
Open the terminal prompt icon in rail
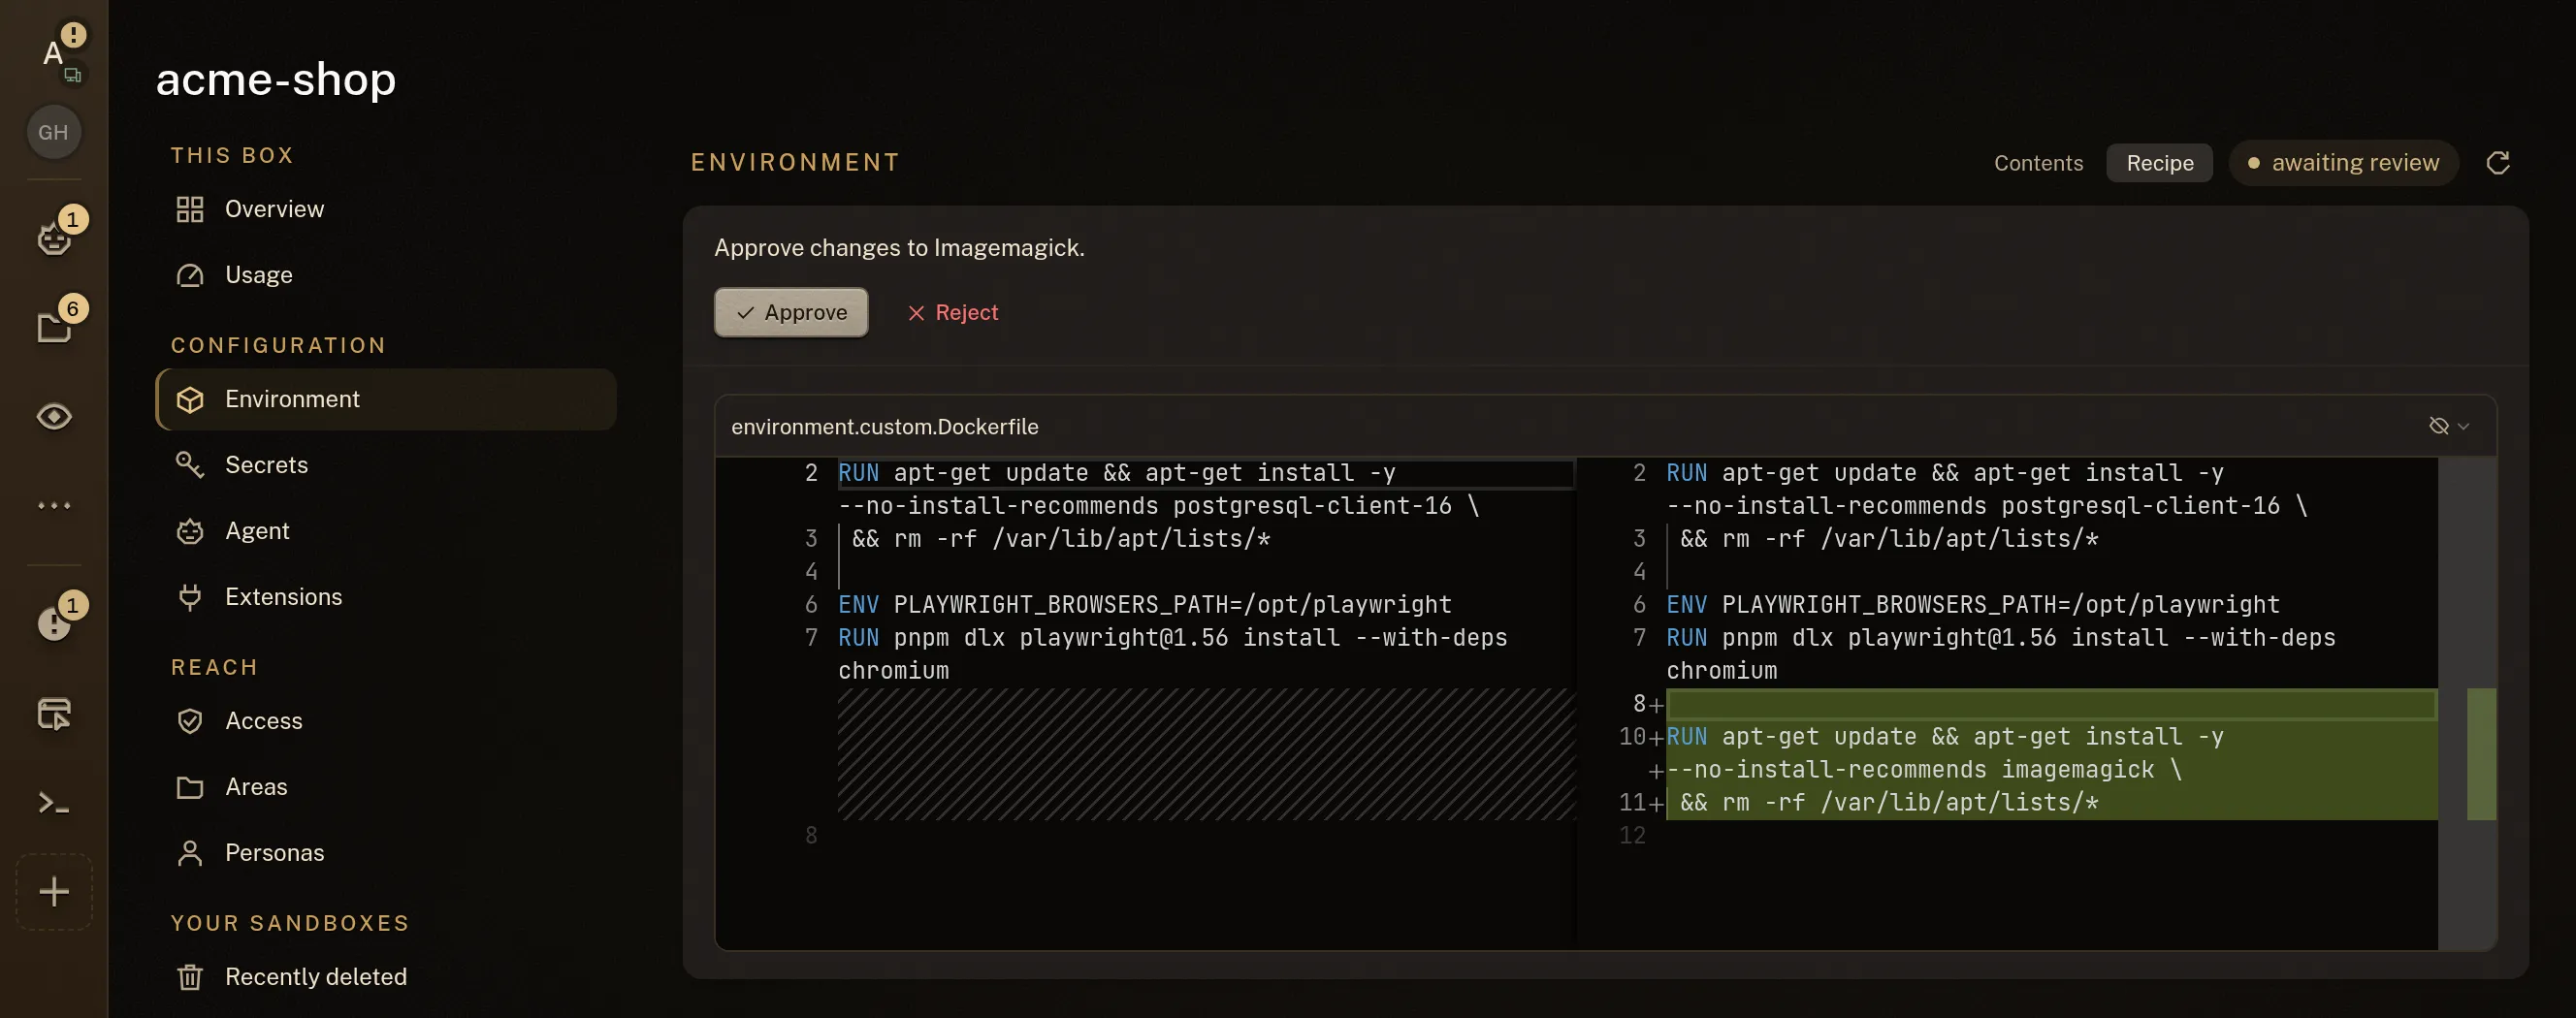click(x=54, y=802)
